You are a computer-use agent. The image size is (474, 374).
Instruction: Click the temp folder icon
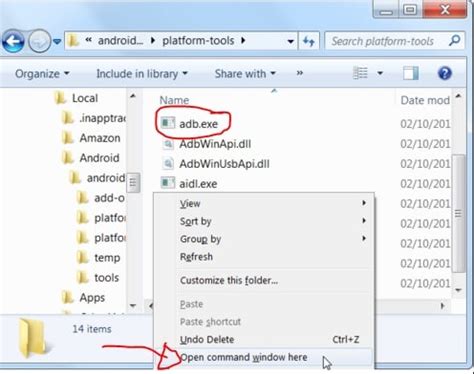pos(83,257)
